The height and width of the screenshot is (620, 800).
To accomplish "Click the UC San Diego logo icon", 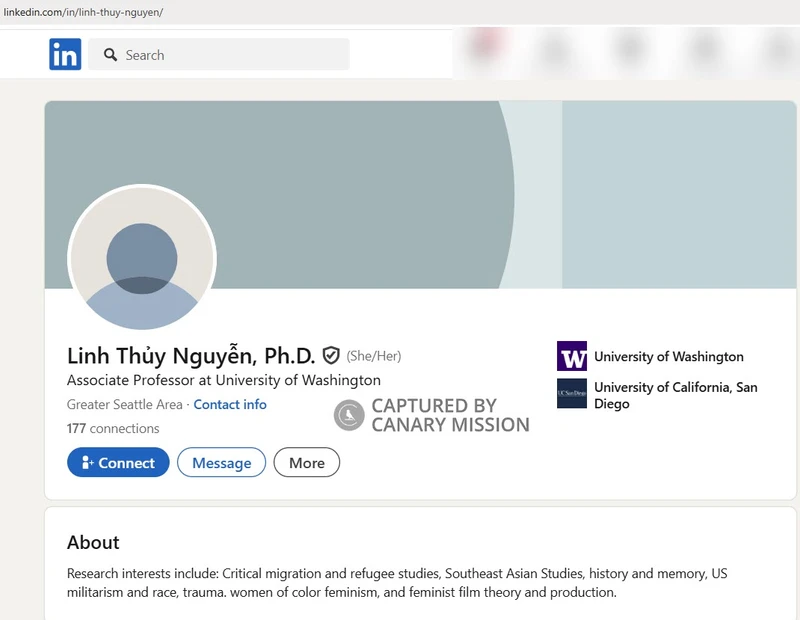I will tap(572, 394).
